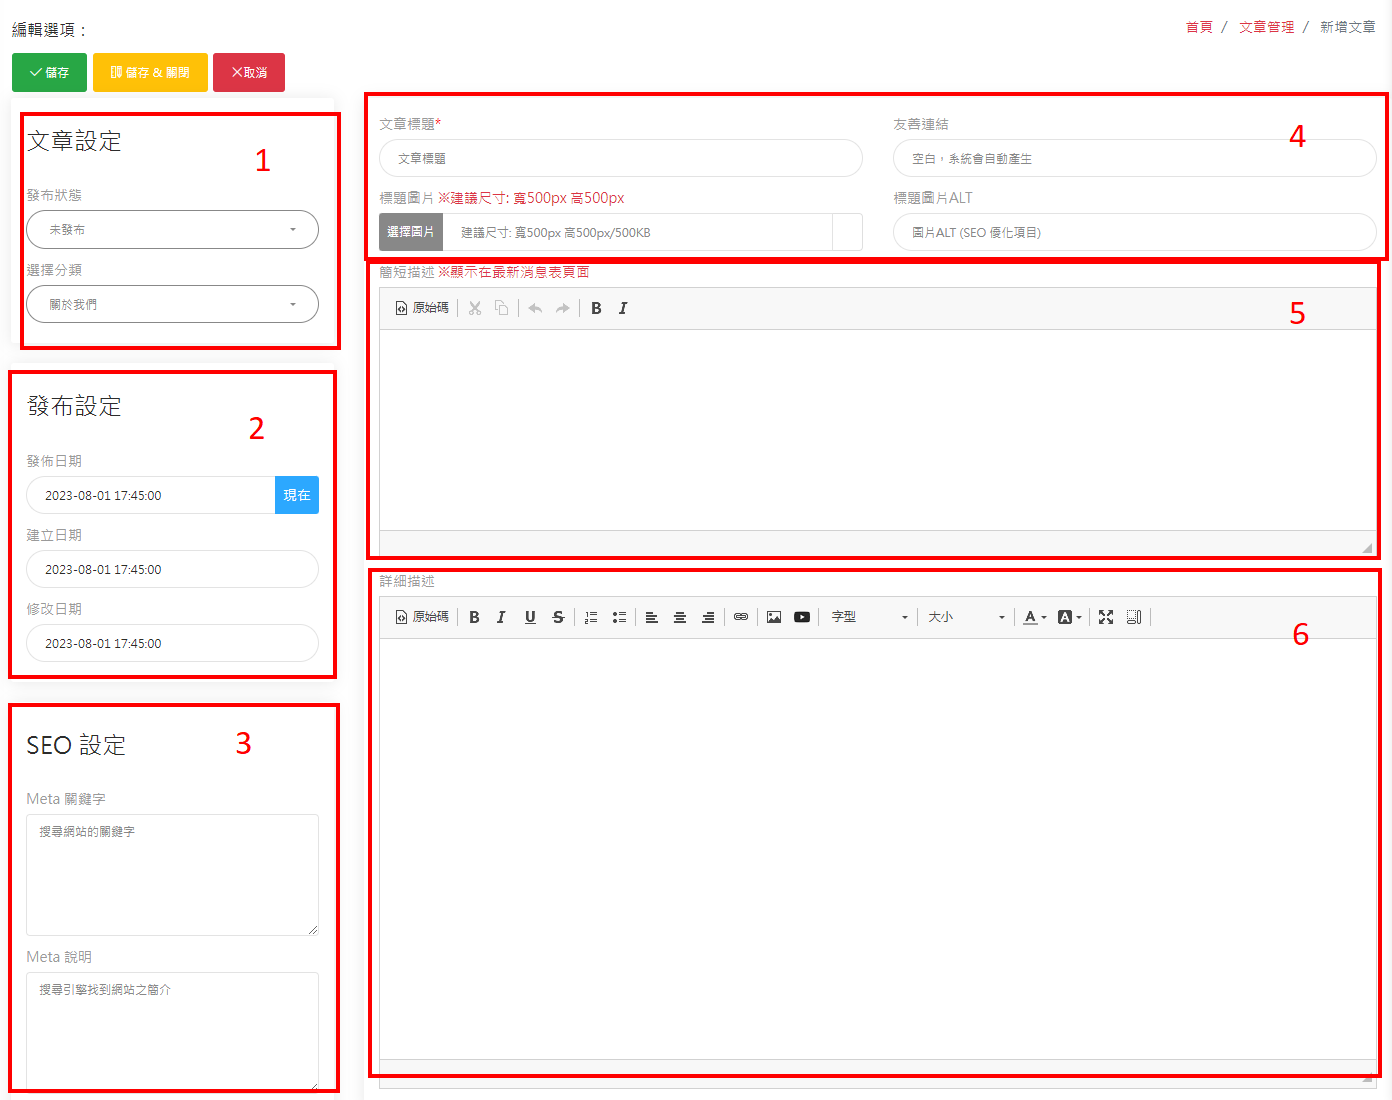Go to 文章管理 in the breadcrumb
This screenshot has width=1392, height=1100.
click(x=1266, y=27)
